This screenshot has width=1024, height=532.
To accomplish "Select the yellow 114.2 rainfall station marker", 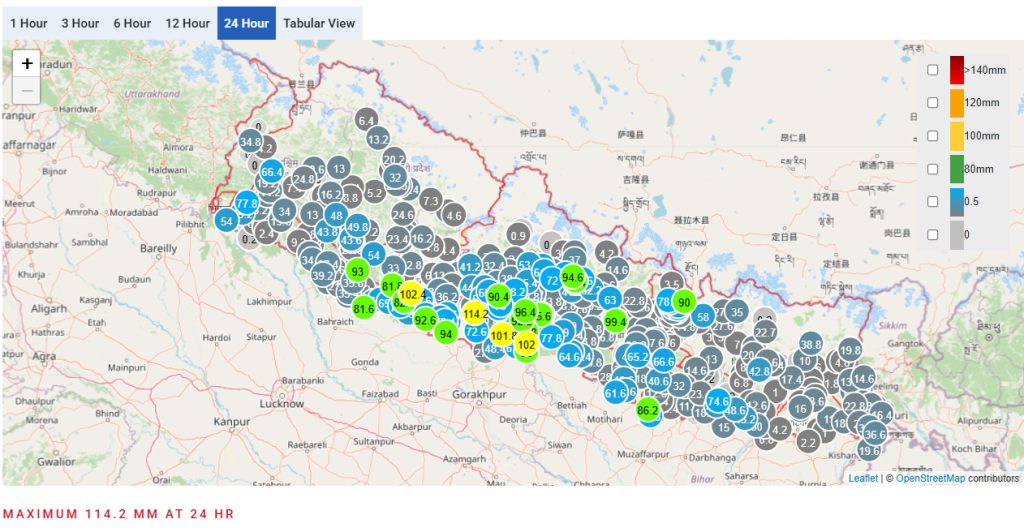I will click(476, 314).
